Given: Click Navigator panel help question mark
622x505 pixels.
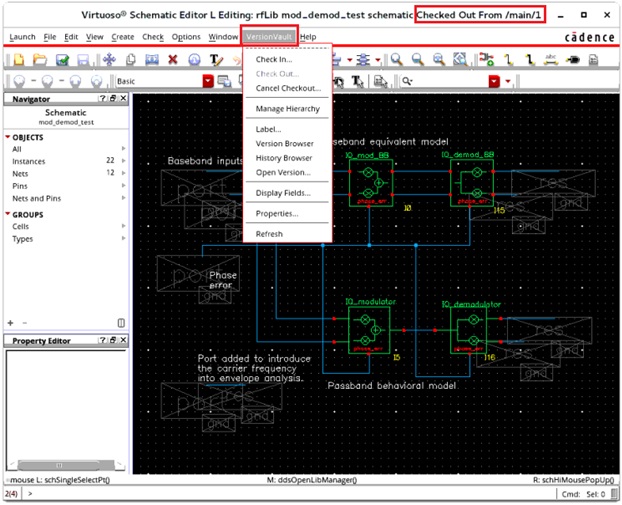Looking at the screenshot, I should [x=103, y=98].
